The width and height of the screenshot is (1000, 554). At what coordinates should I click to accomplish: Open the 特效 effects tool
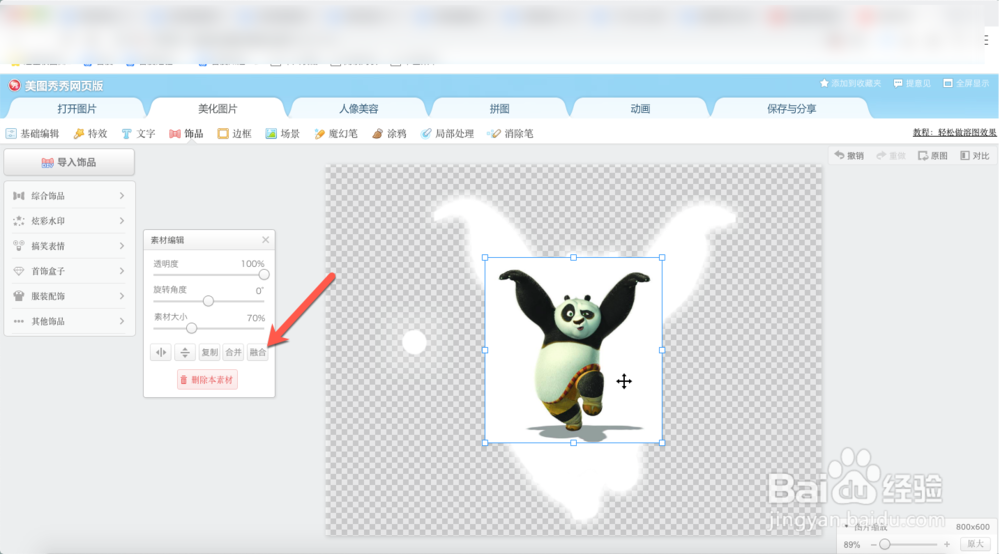pyautogui.click(x=90, y=134)
